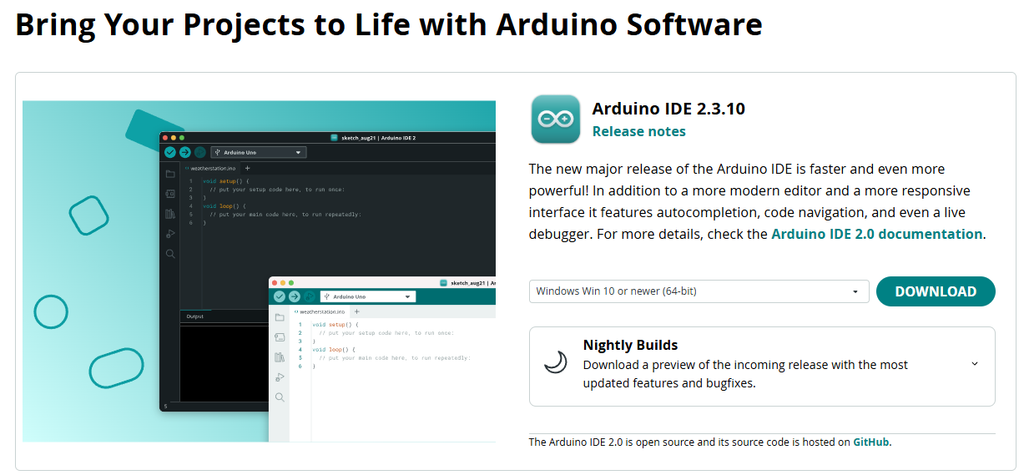Select the weatherstation.ino tab in the light IDE

(318, 312)
